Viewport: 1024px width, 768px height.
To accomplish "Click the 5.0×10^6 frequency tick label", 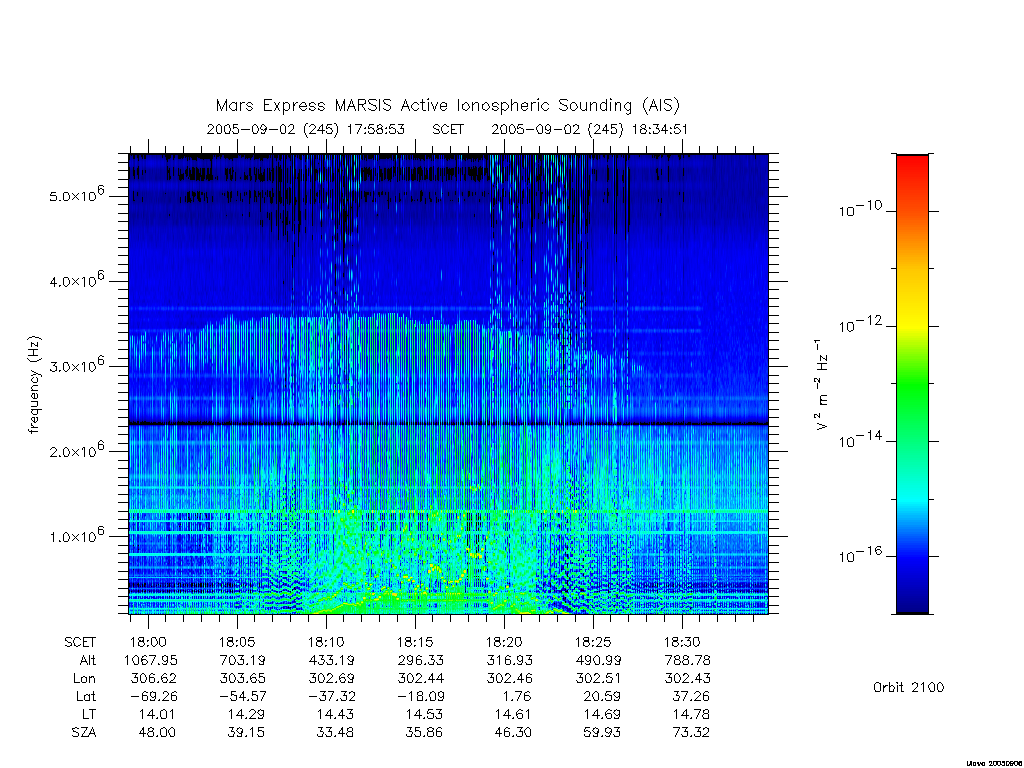I will click(76, 195).
